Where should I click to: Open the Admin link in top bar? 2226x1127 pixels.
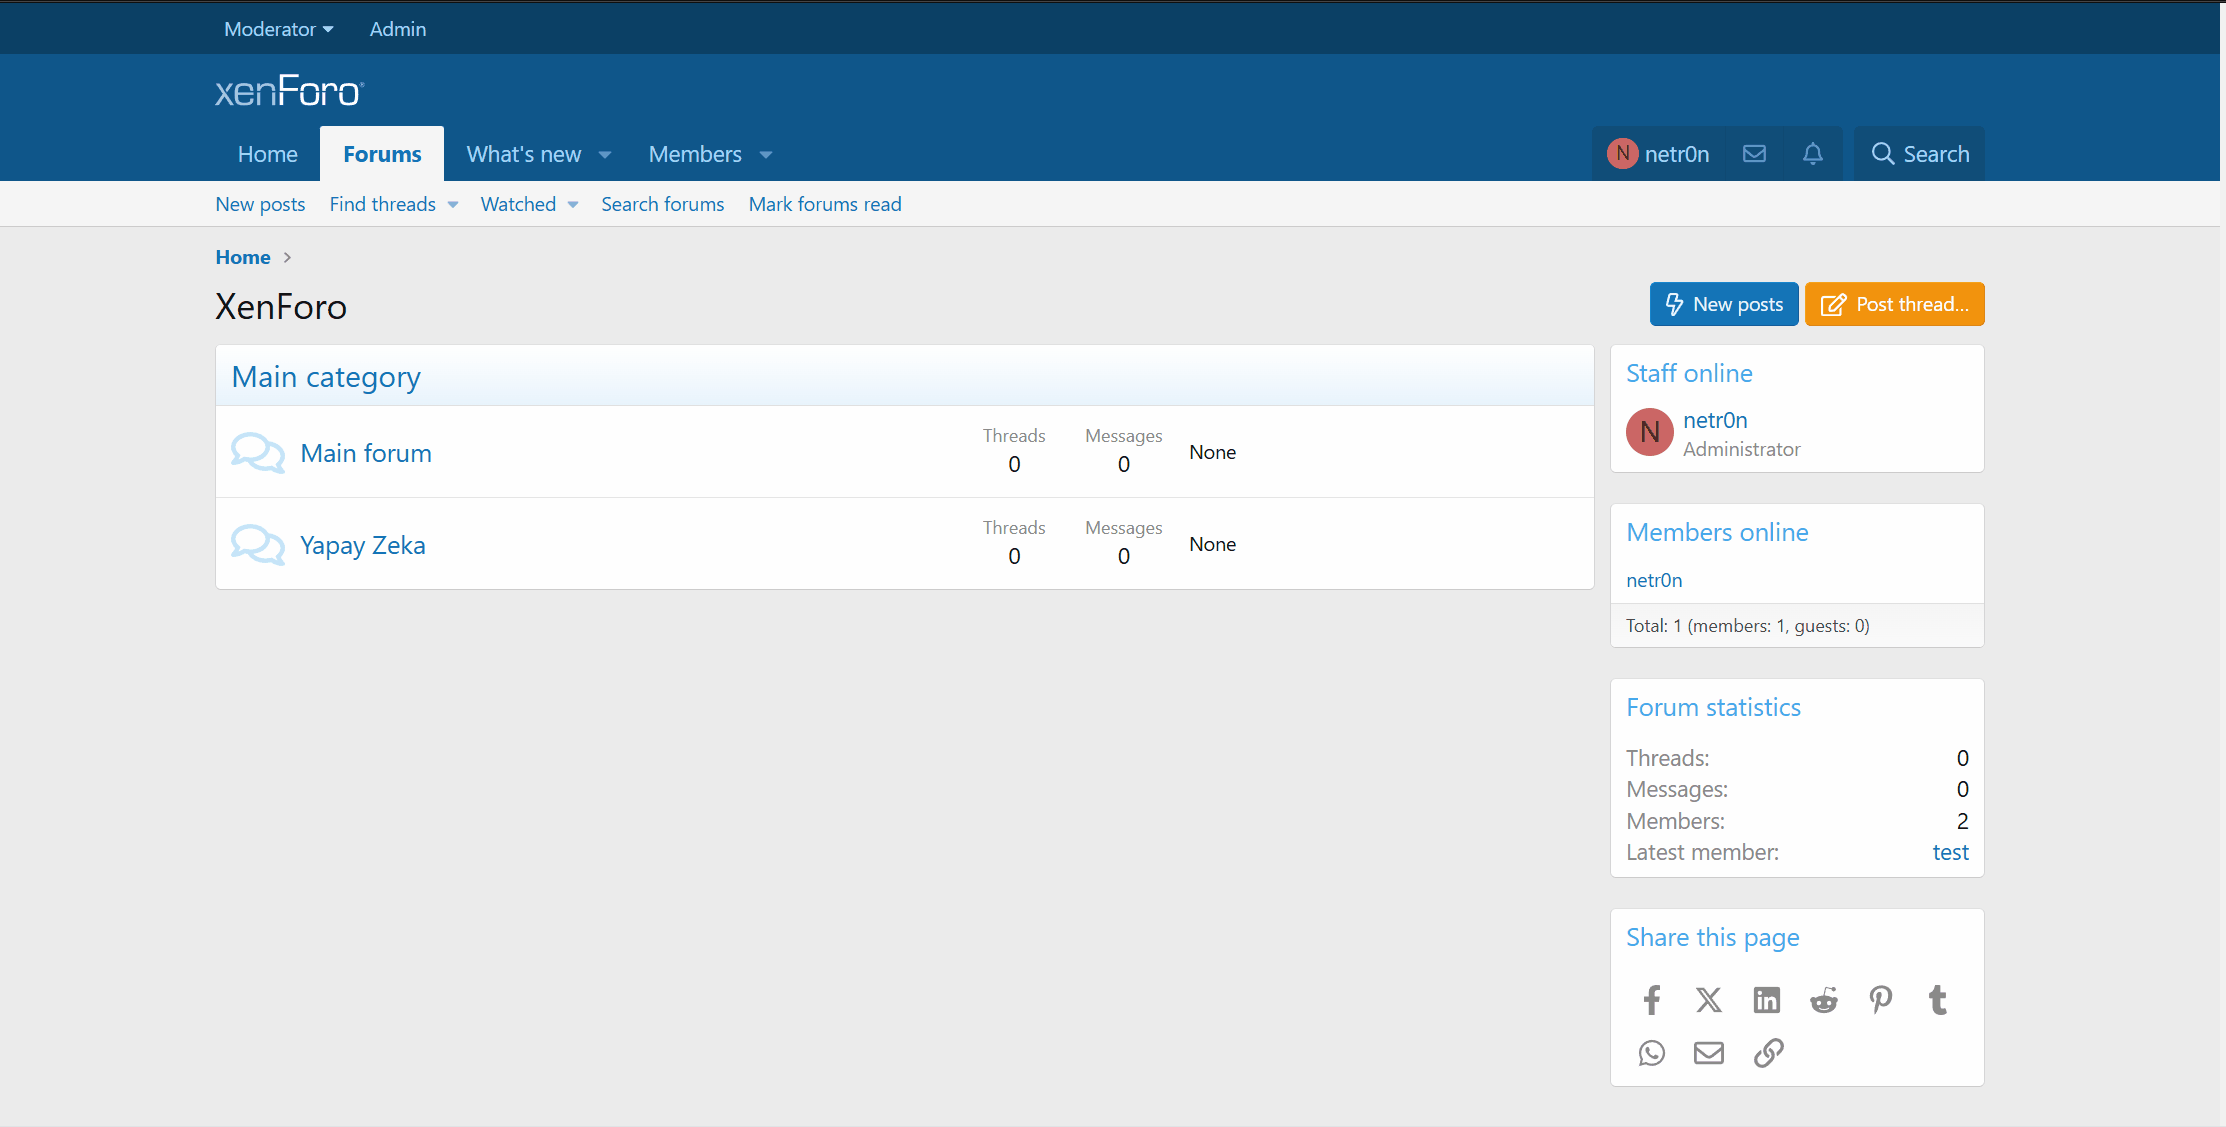398,29
